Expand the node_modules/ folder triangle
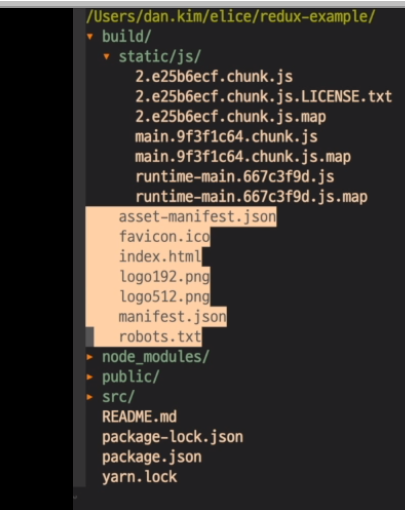Viewport: 405px width, 510px height. 90,357
